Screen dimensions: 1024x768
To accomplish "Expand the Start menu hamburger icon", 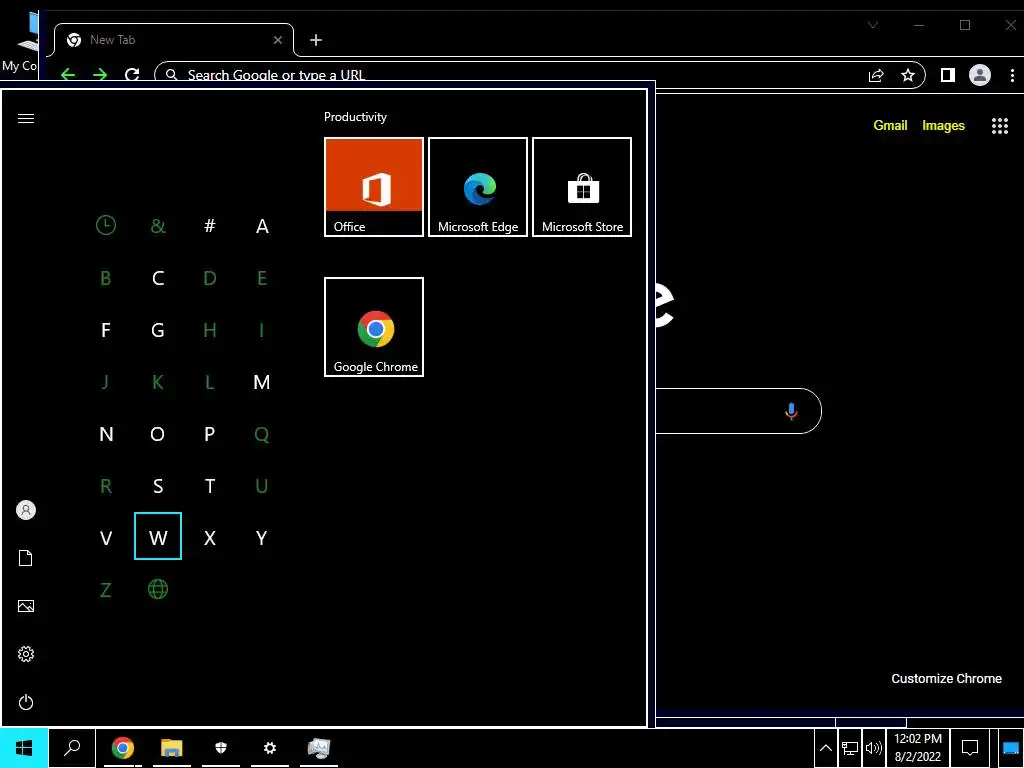I will pyautogui.click(x=26, y=118).
